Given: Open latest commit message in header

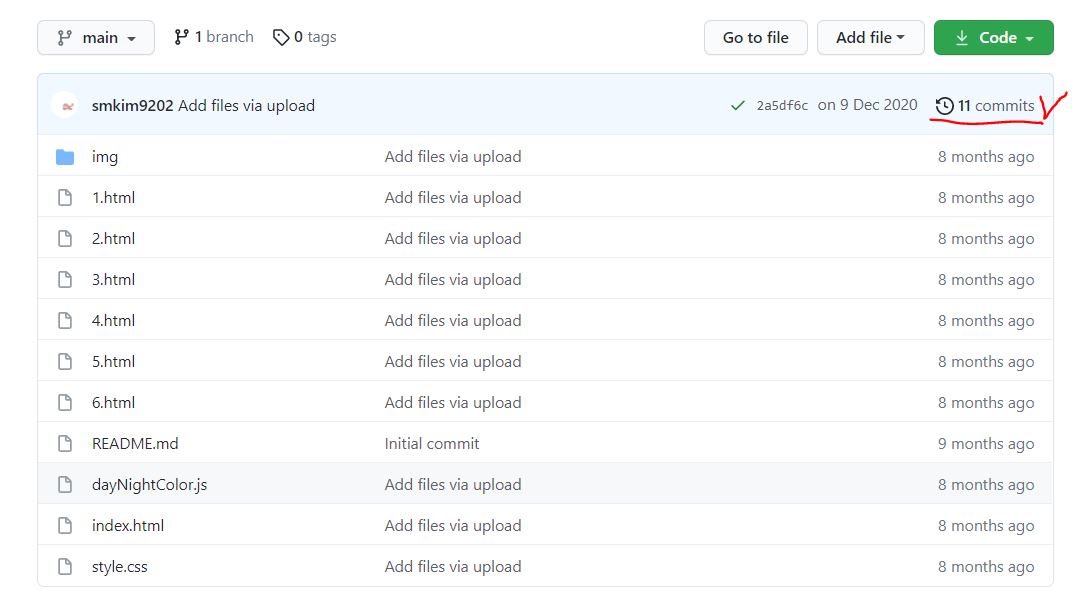Looking at the screenshot, I should pyautogui.click(x=246, y=106).
